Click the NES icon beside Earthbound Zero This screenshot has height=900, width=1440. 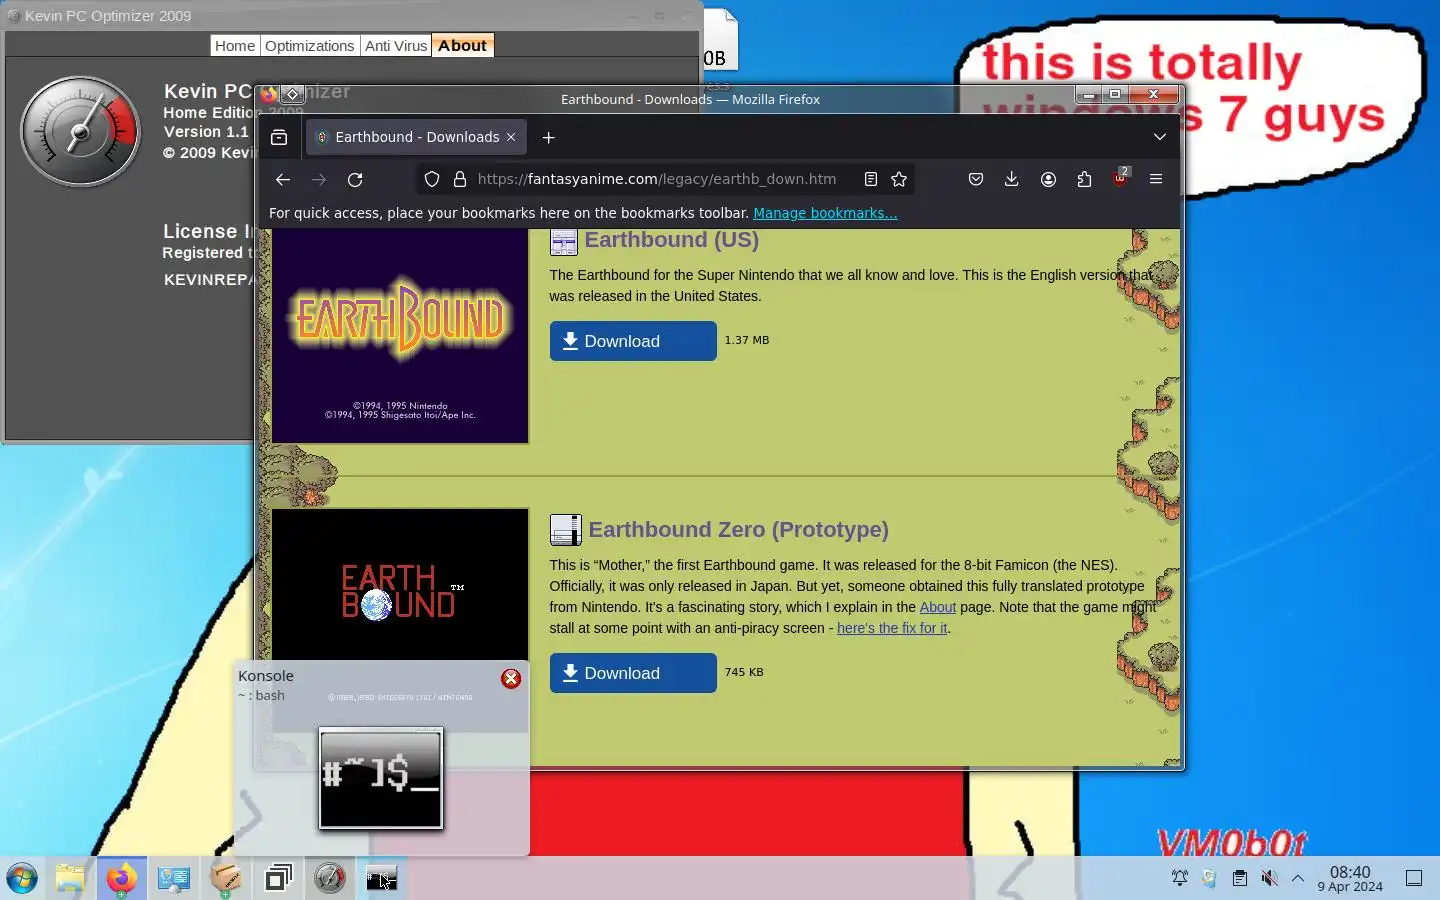tap(565, 530)
